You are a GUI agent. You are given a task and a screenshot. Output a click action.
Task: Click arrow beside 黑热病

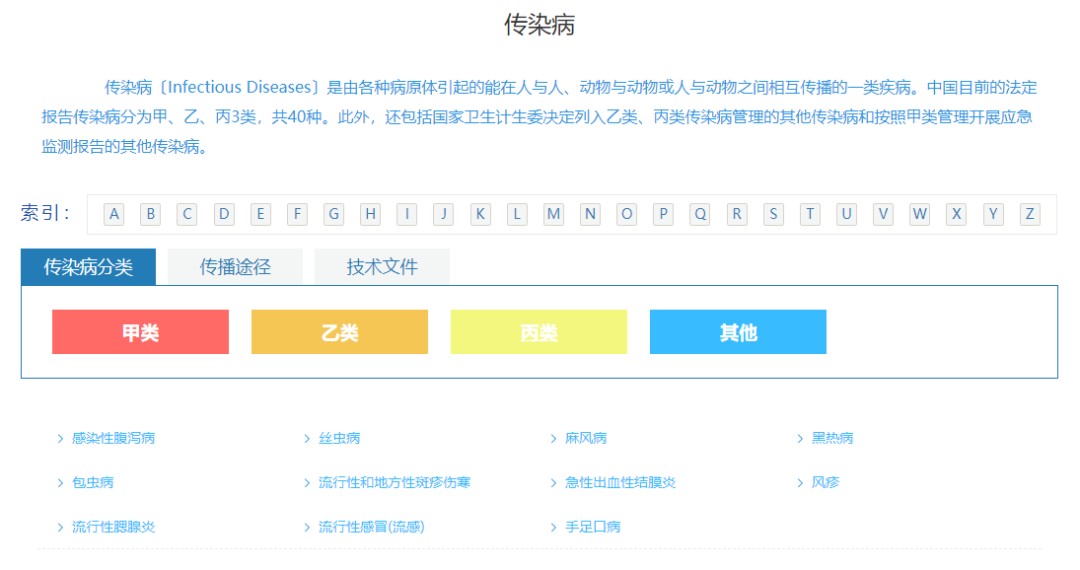[x=801, y=438]
